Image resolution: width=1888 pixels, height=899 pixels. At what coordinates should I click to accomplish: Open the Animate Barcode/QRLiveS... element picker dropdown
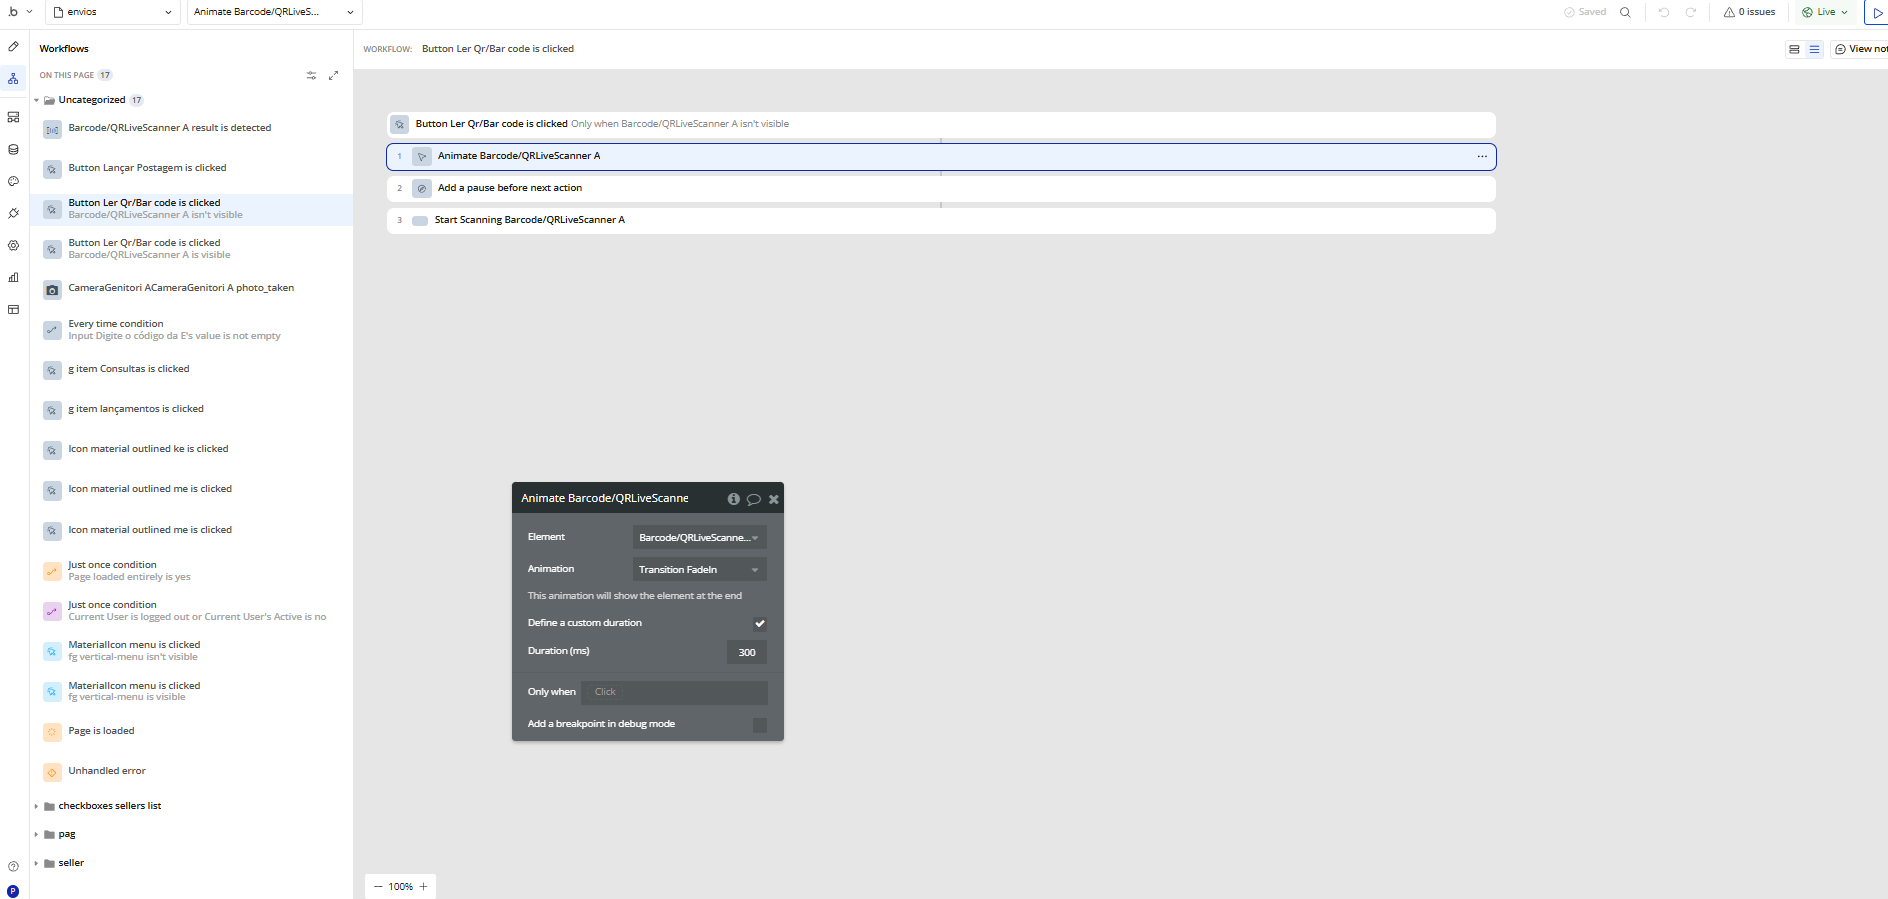point(275,12)
